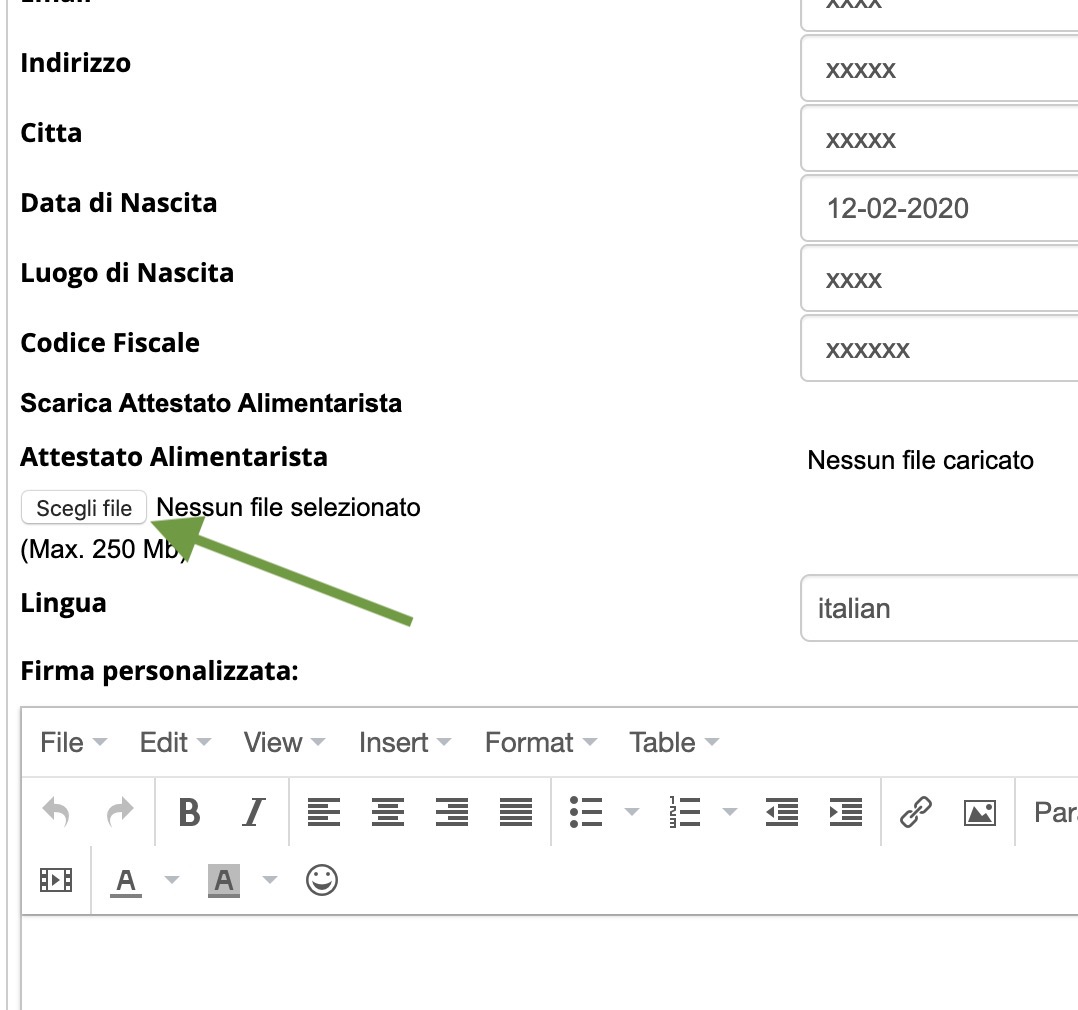Viewport: 1078px width, 1010px height.
Task: Apply the background color swatch
Action: coord(224,880)
